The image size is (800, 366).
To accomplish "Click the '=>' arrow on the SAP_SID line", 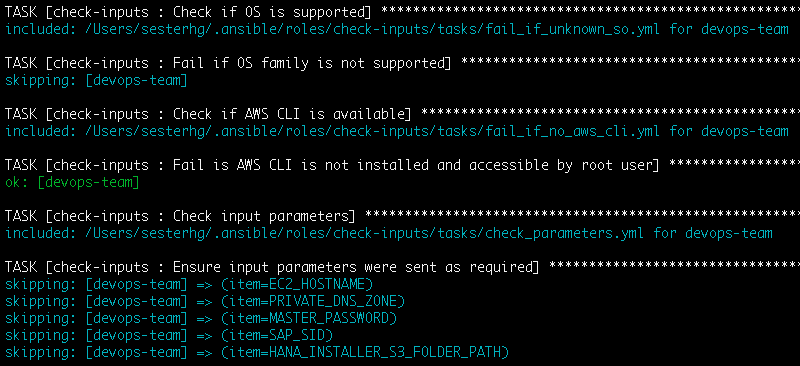I will coord(204,335).
